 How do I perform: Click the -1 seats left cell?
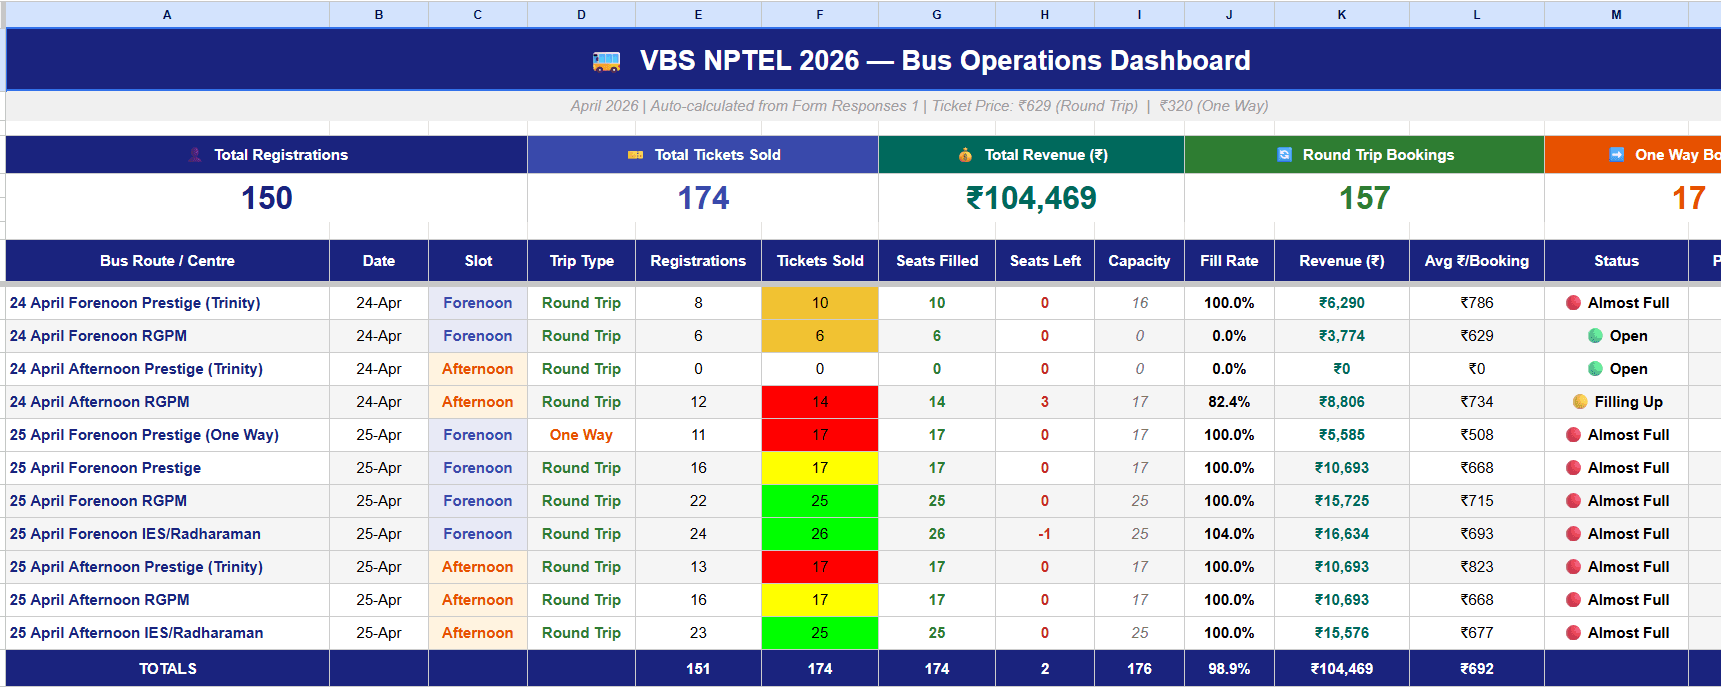click(1045, 534)
